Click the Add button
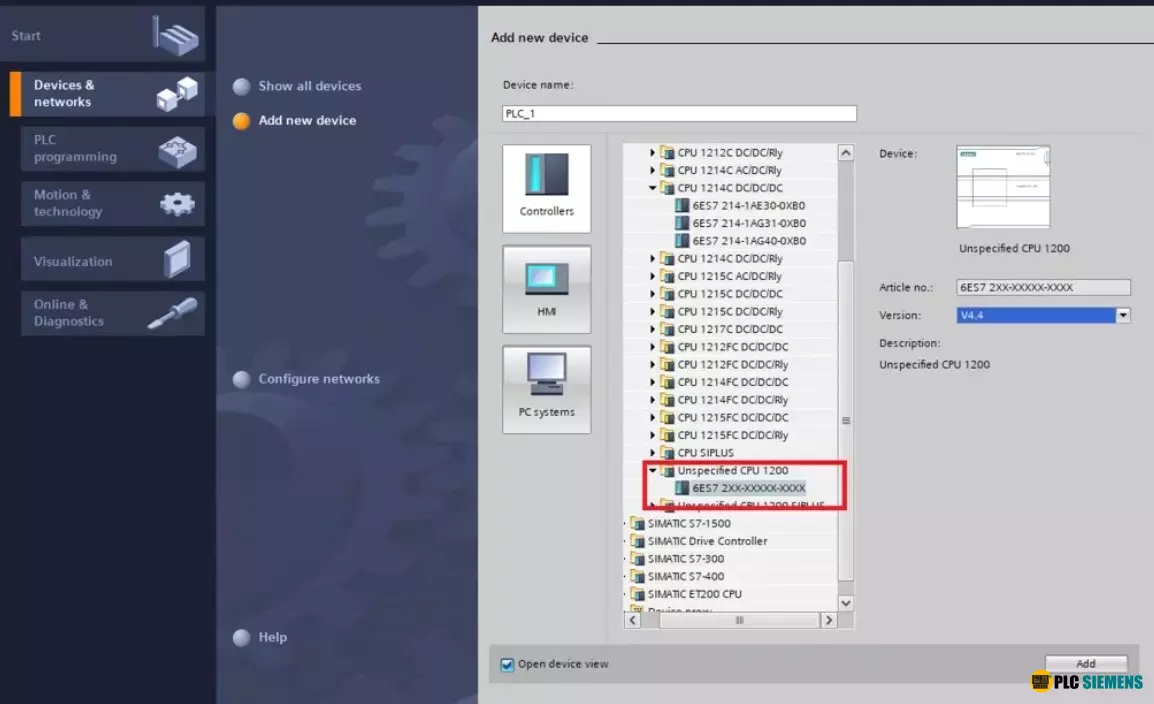Image resolution: width=1154 pixels, height=704 pixels. click(x=1085, y=663)
